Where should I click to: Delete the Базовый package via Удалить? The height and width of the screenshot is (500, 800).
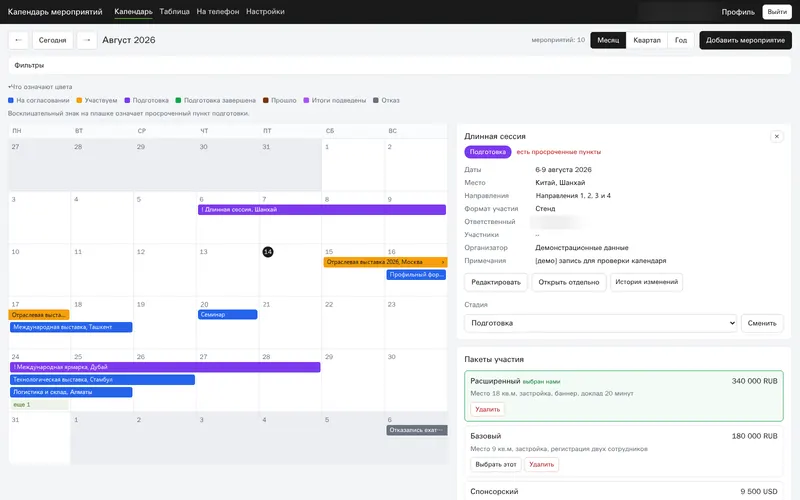pos(541,464)
